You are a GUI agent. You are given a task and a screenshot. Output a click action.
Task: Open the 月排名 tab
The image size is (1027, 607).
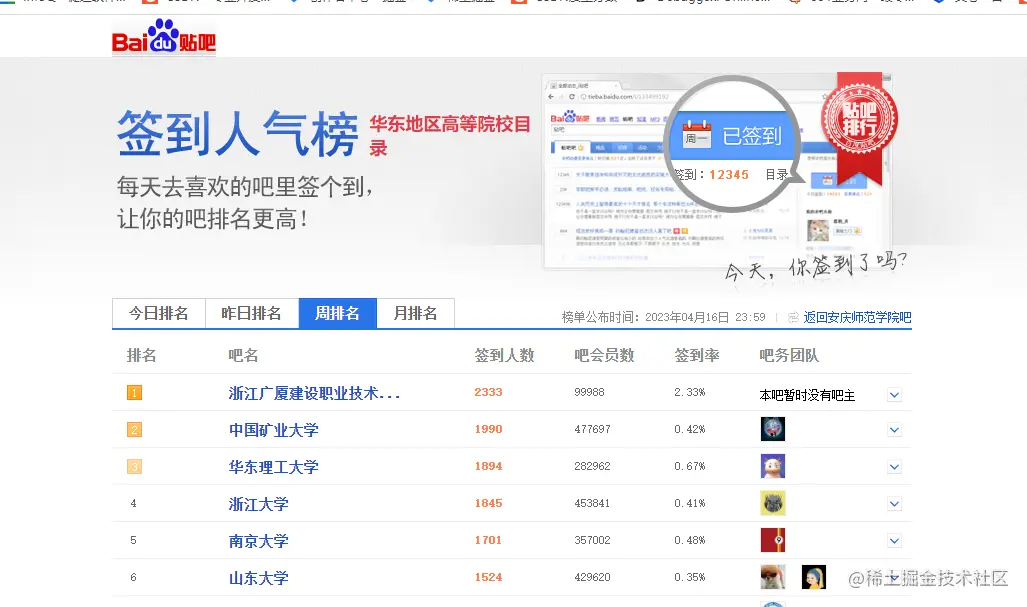(415, 313)
